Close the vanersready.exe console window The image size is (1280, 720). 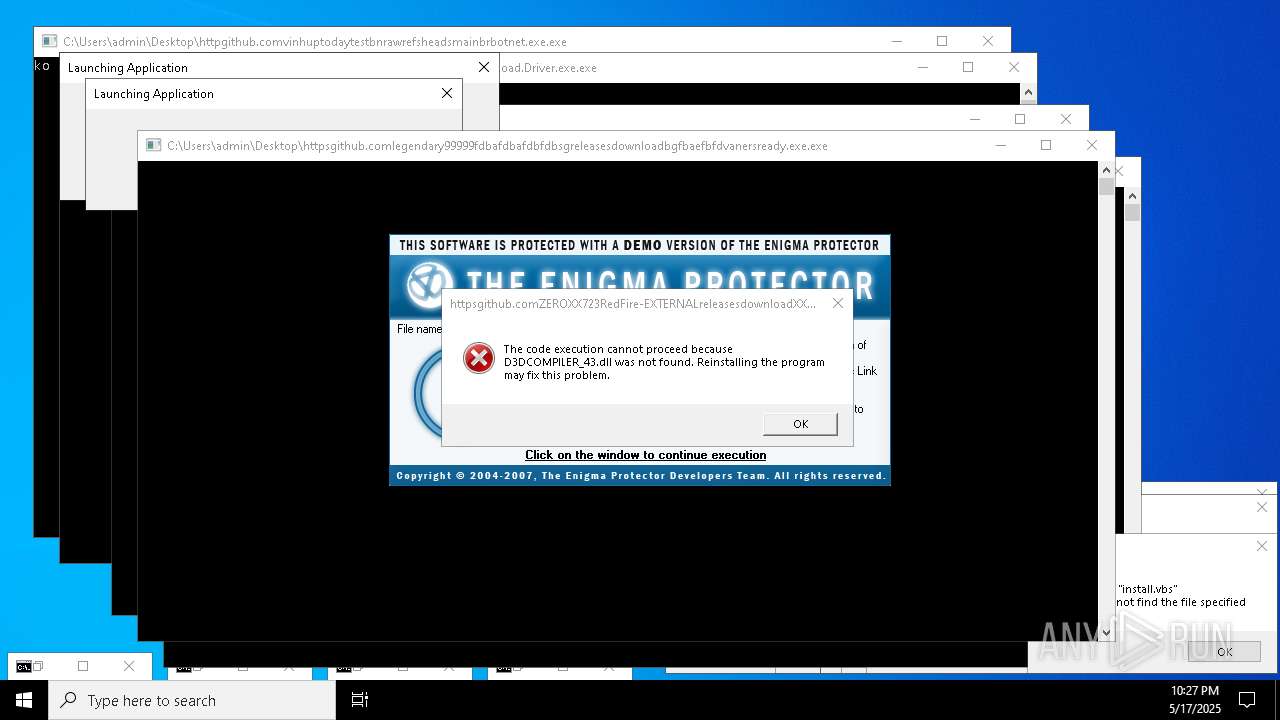pos(1092,145)
